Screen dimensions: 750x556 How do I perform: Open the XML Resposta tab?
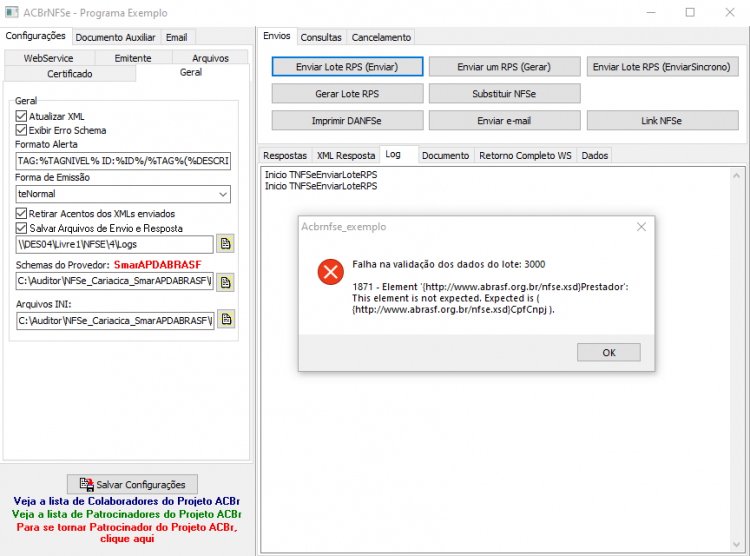click(346, 156)
